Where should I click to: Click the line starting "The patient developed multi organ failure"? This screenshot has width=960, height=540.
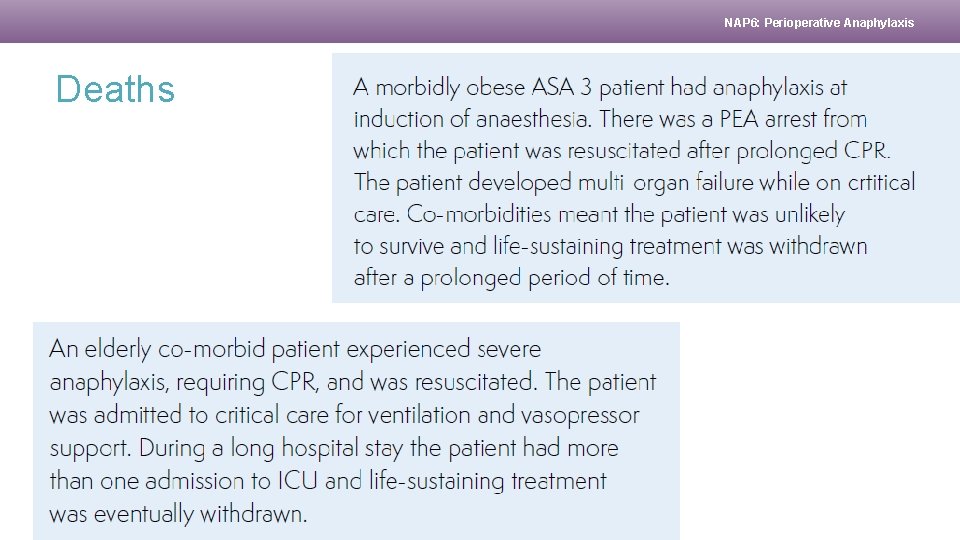pyautogui.click(x=634, y=183)
